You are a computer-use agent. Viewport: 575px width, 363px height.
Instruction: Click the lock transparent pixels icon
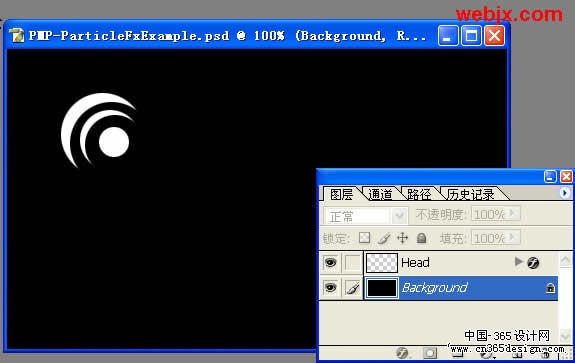pos(364,238)
